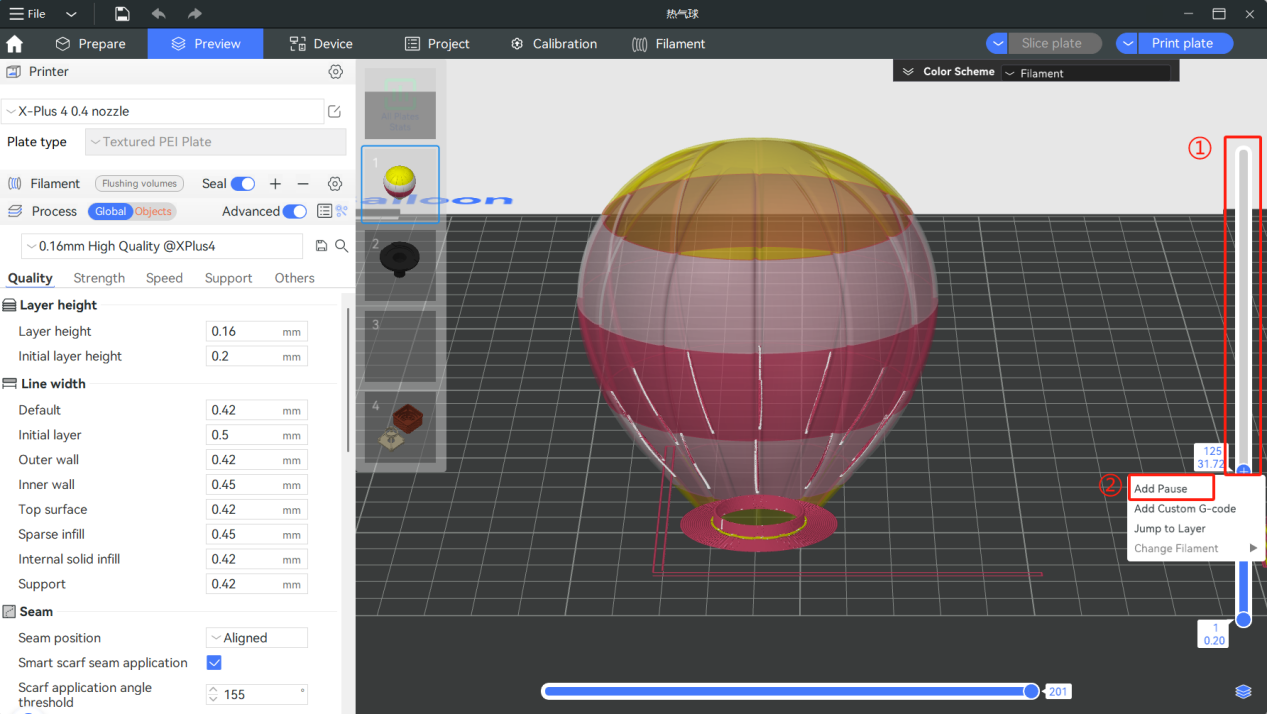Remove a filament with minus icon
1267x714 pixels.
pos(303,184)
